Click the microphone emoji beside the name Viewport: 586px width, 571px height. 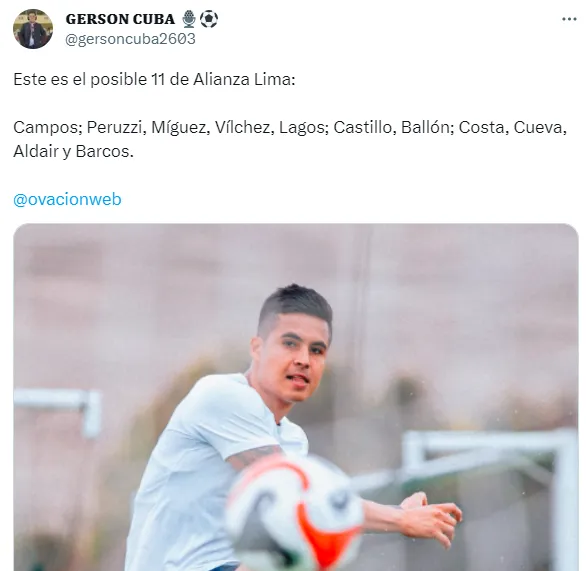point(189,19)
